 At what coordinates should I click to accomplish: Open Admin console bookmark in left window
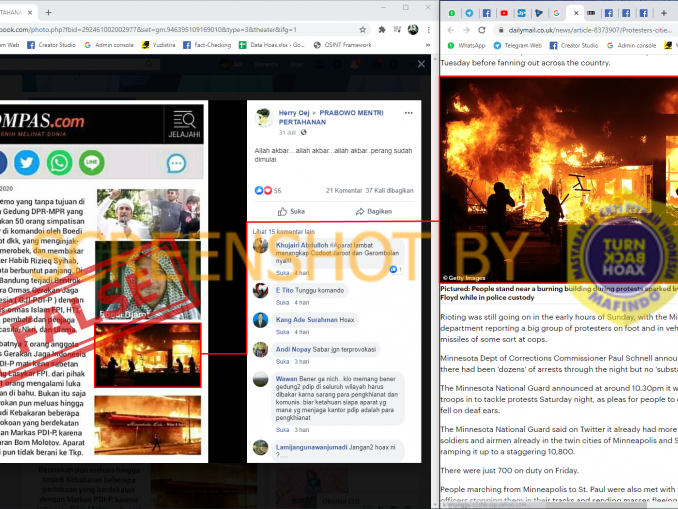[109, 45]
